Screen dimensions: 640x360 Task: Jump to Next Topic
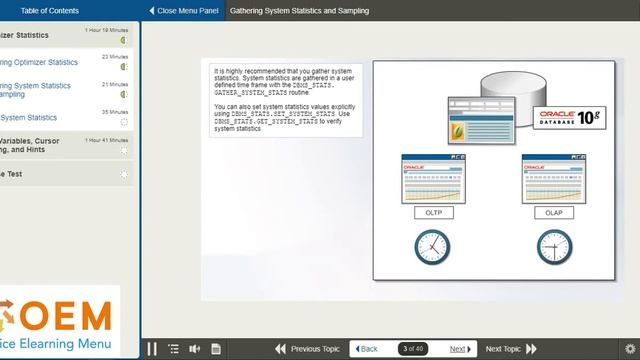pyautogui.click(x=511, y=349)
